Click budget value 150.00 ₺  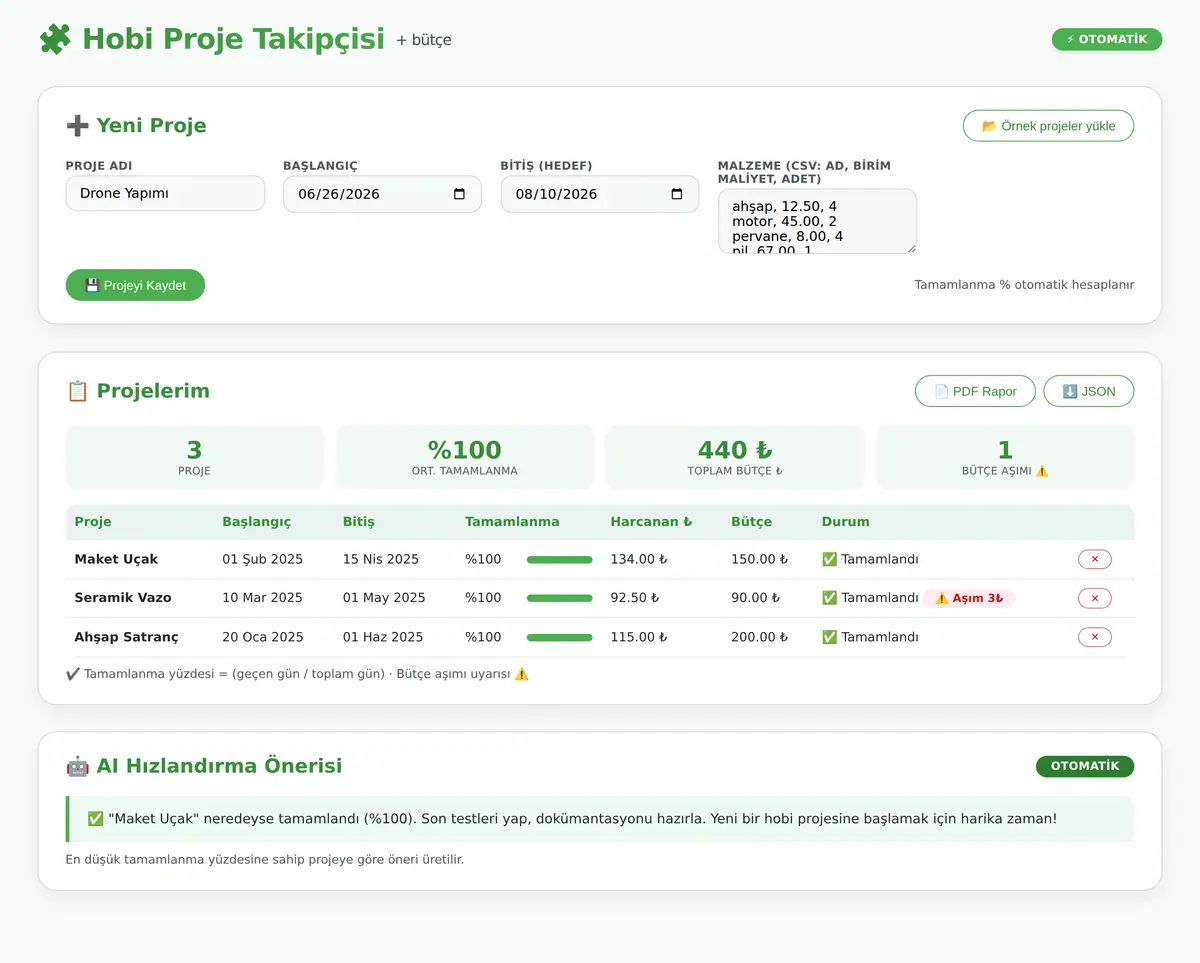tap(760, 559)
